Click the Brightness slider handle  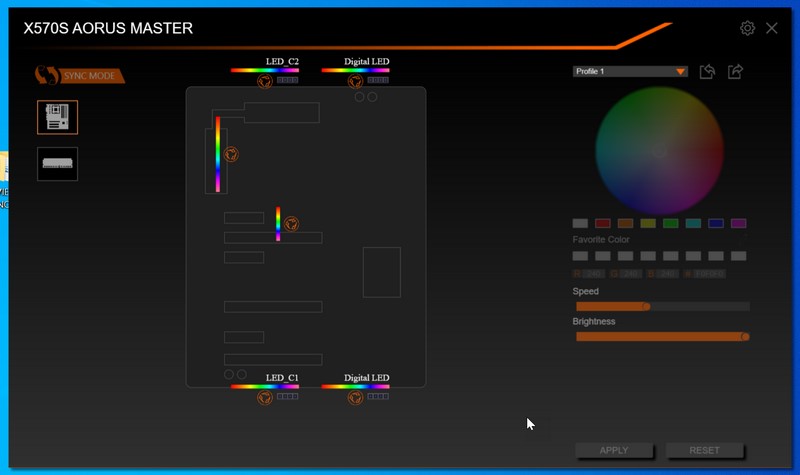point(745,337)
